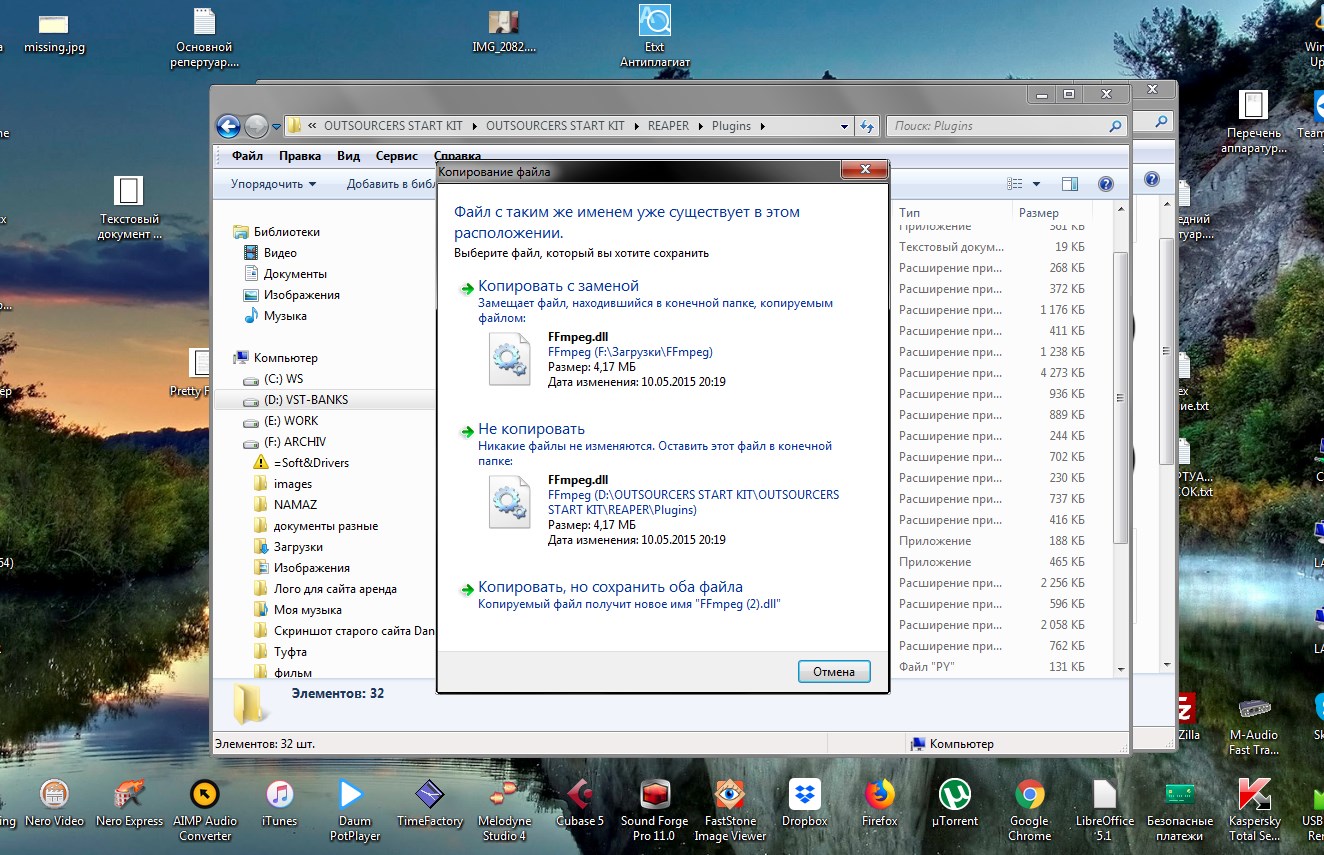The width and height of the screenshot is (1324, 855).
Task: Open drive (E:) WORK
Action: 281,421
